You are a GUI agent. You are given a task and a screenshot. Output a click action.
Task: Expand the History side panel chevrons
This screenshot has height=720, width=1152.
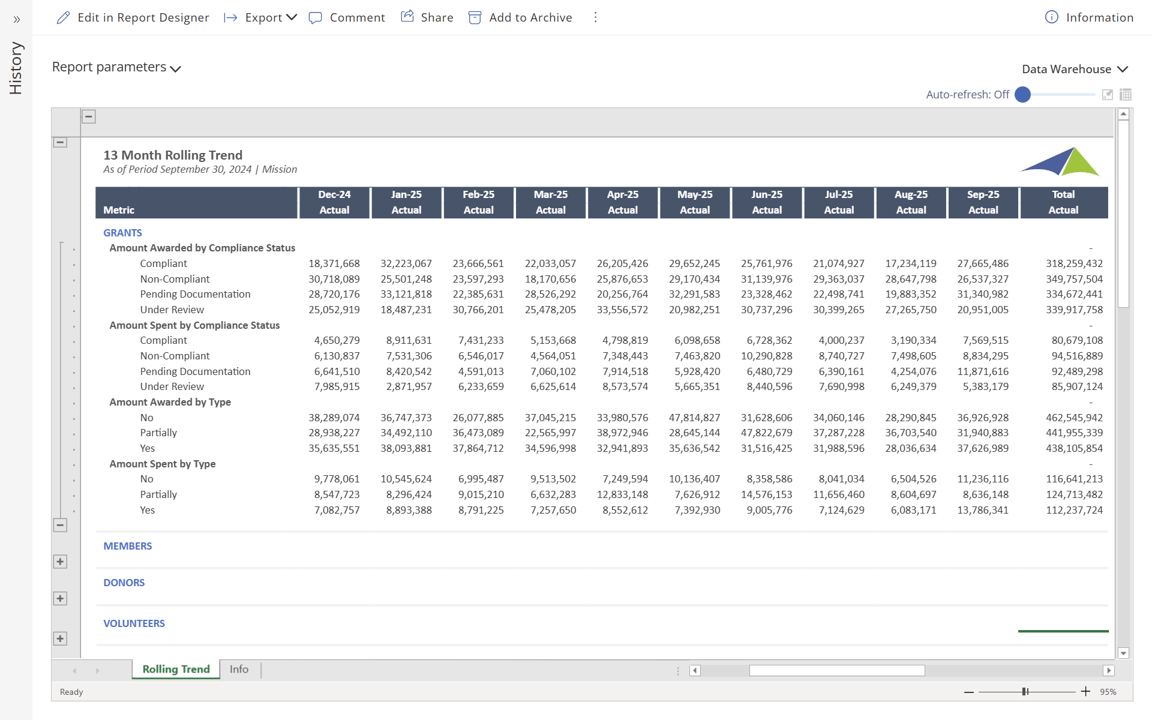(x=16, y=20)
